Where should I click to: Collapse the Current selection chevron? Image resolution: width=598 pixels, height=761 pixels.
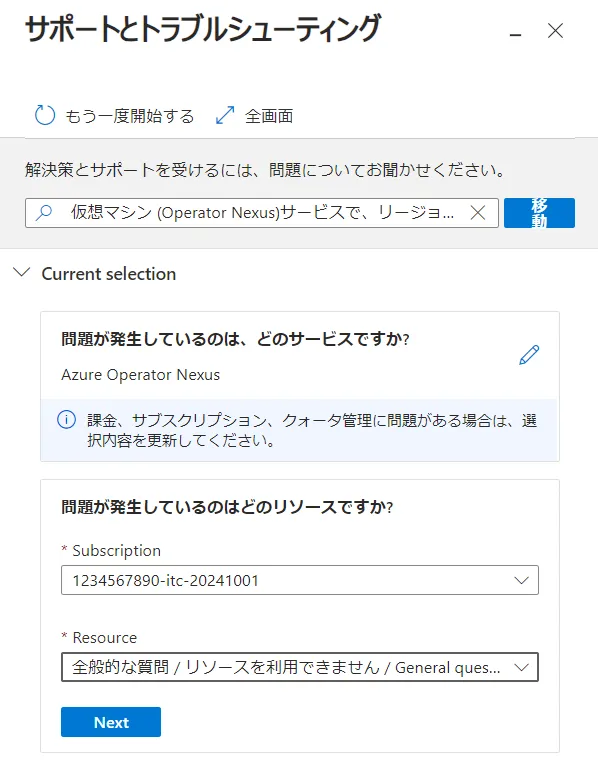[21, 272]
